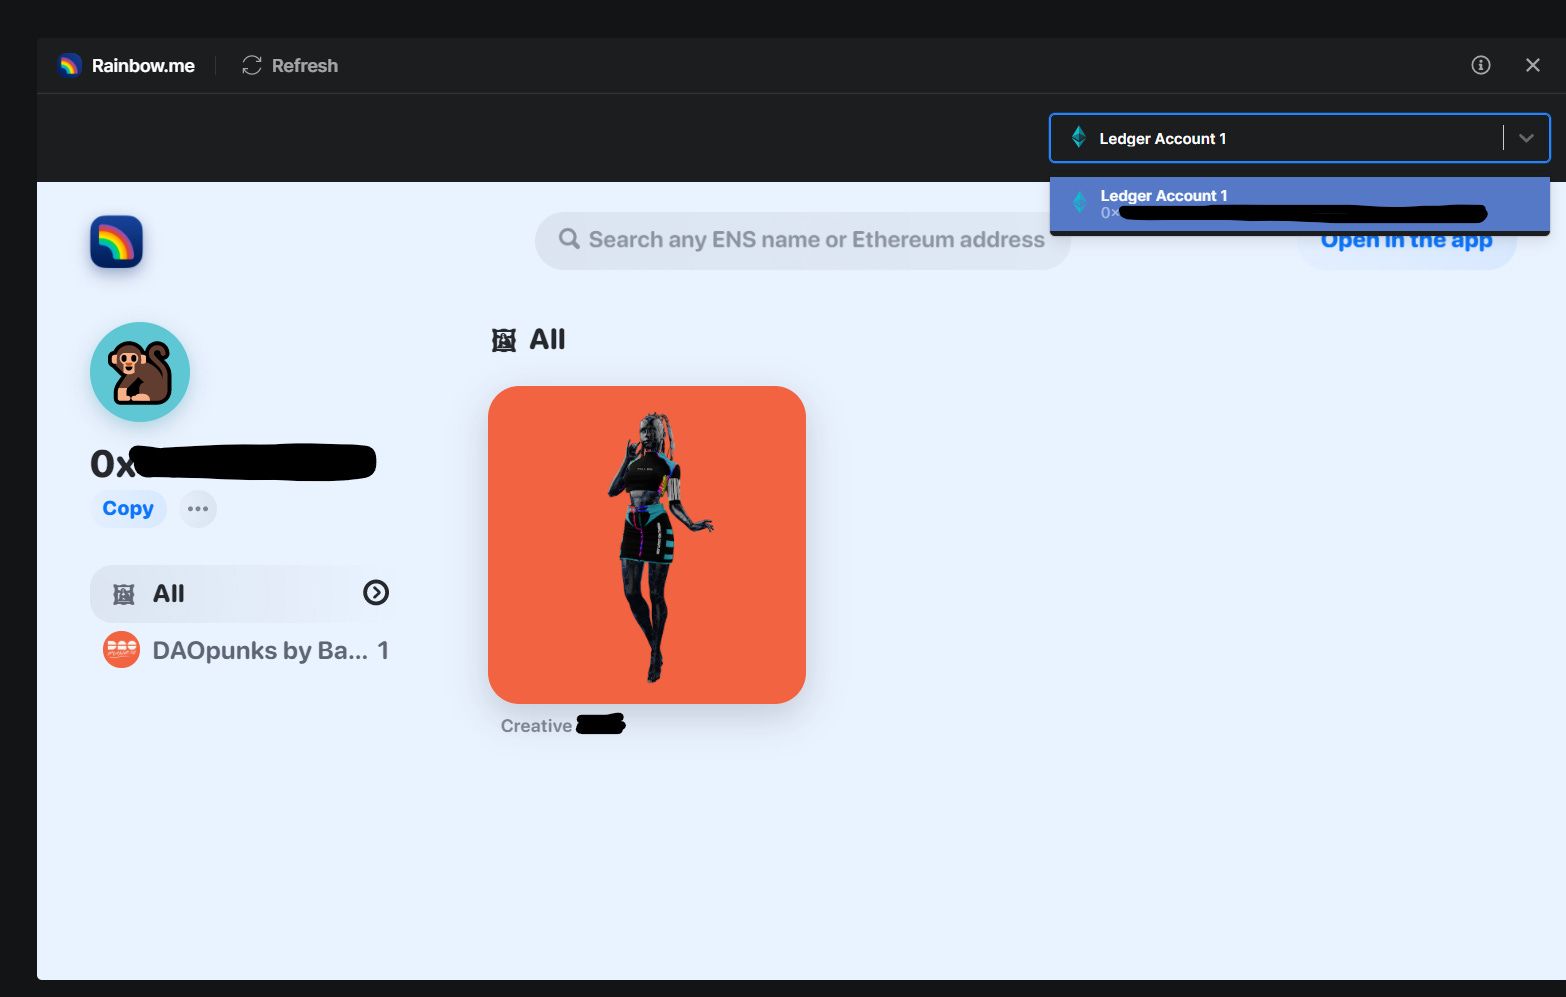1566x997 pixels.
Task: Click the ENS name search field
Action: (815, 240)
